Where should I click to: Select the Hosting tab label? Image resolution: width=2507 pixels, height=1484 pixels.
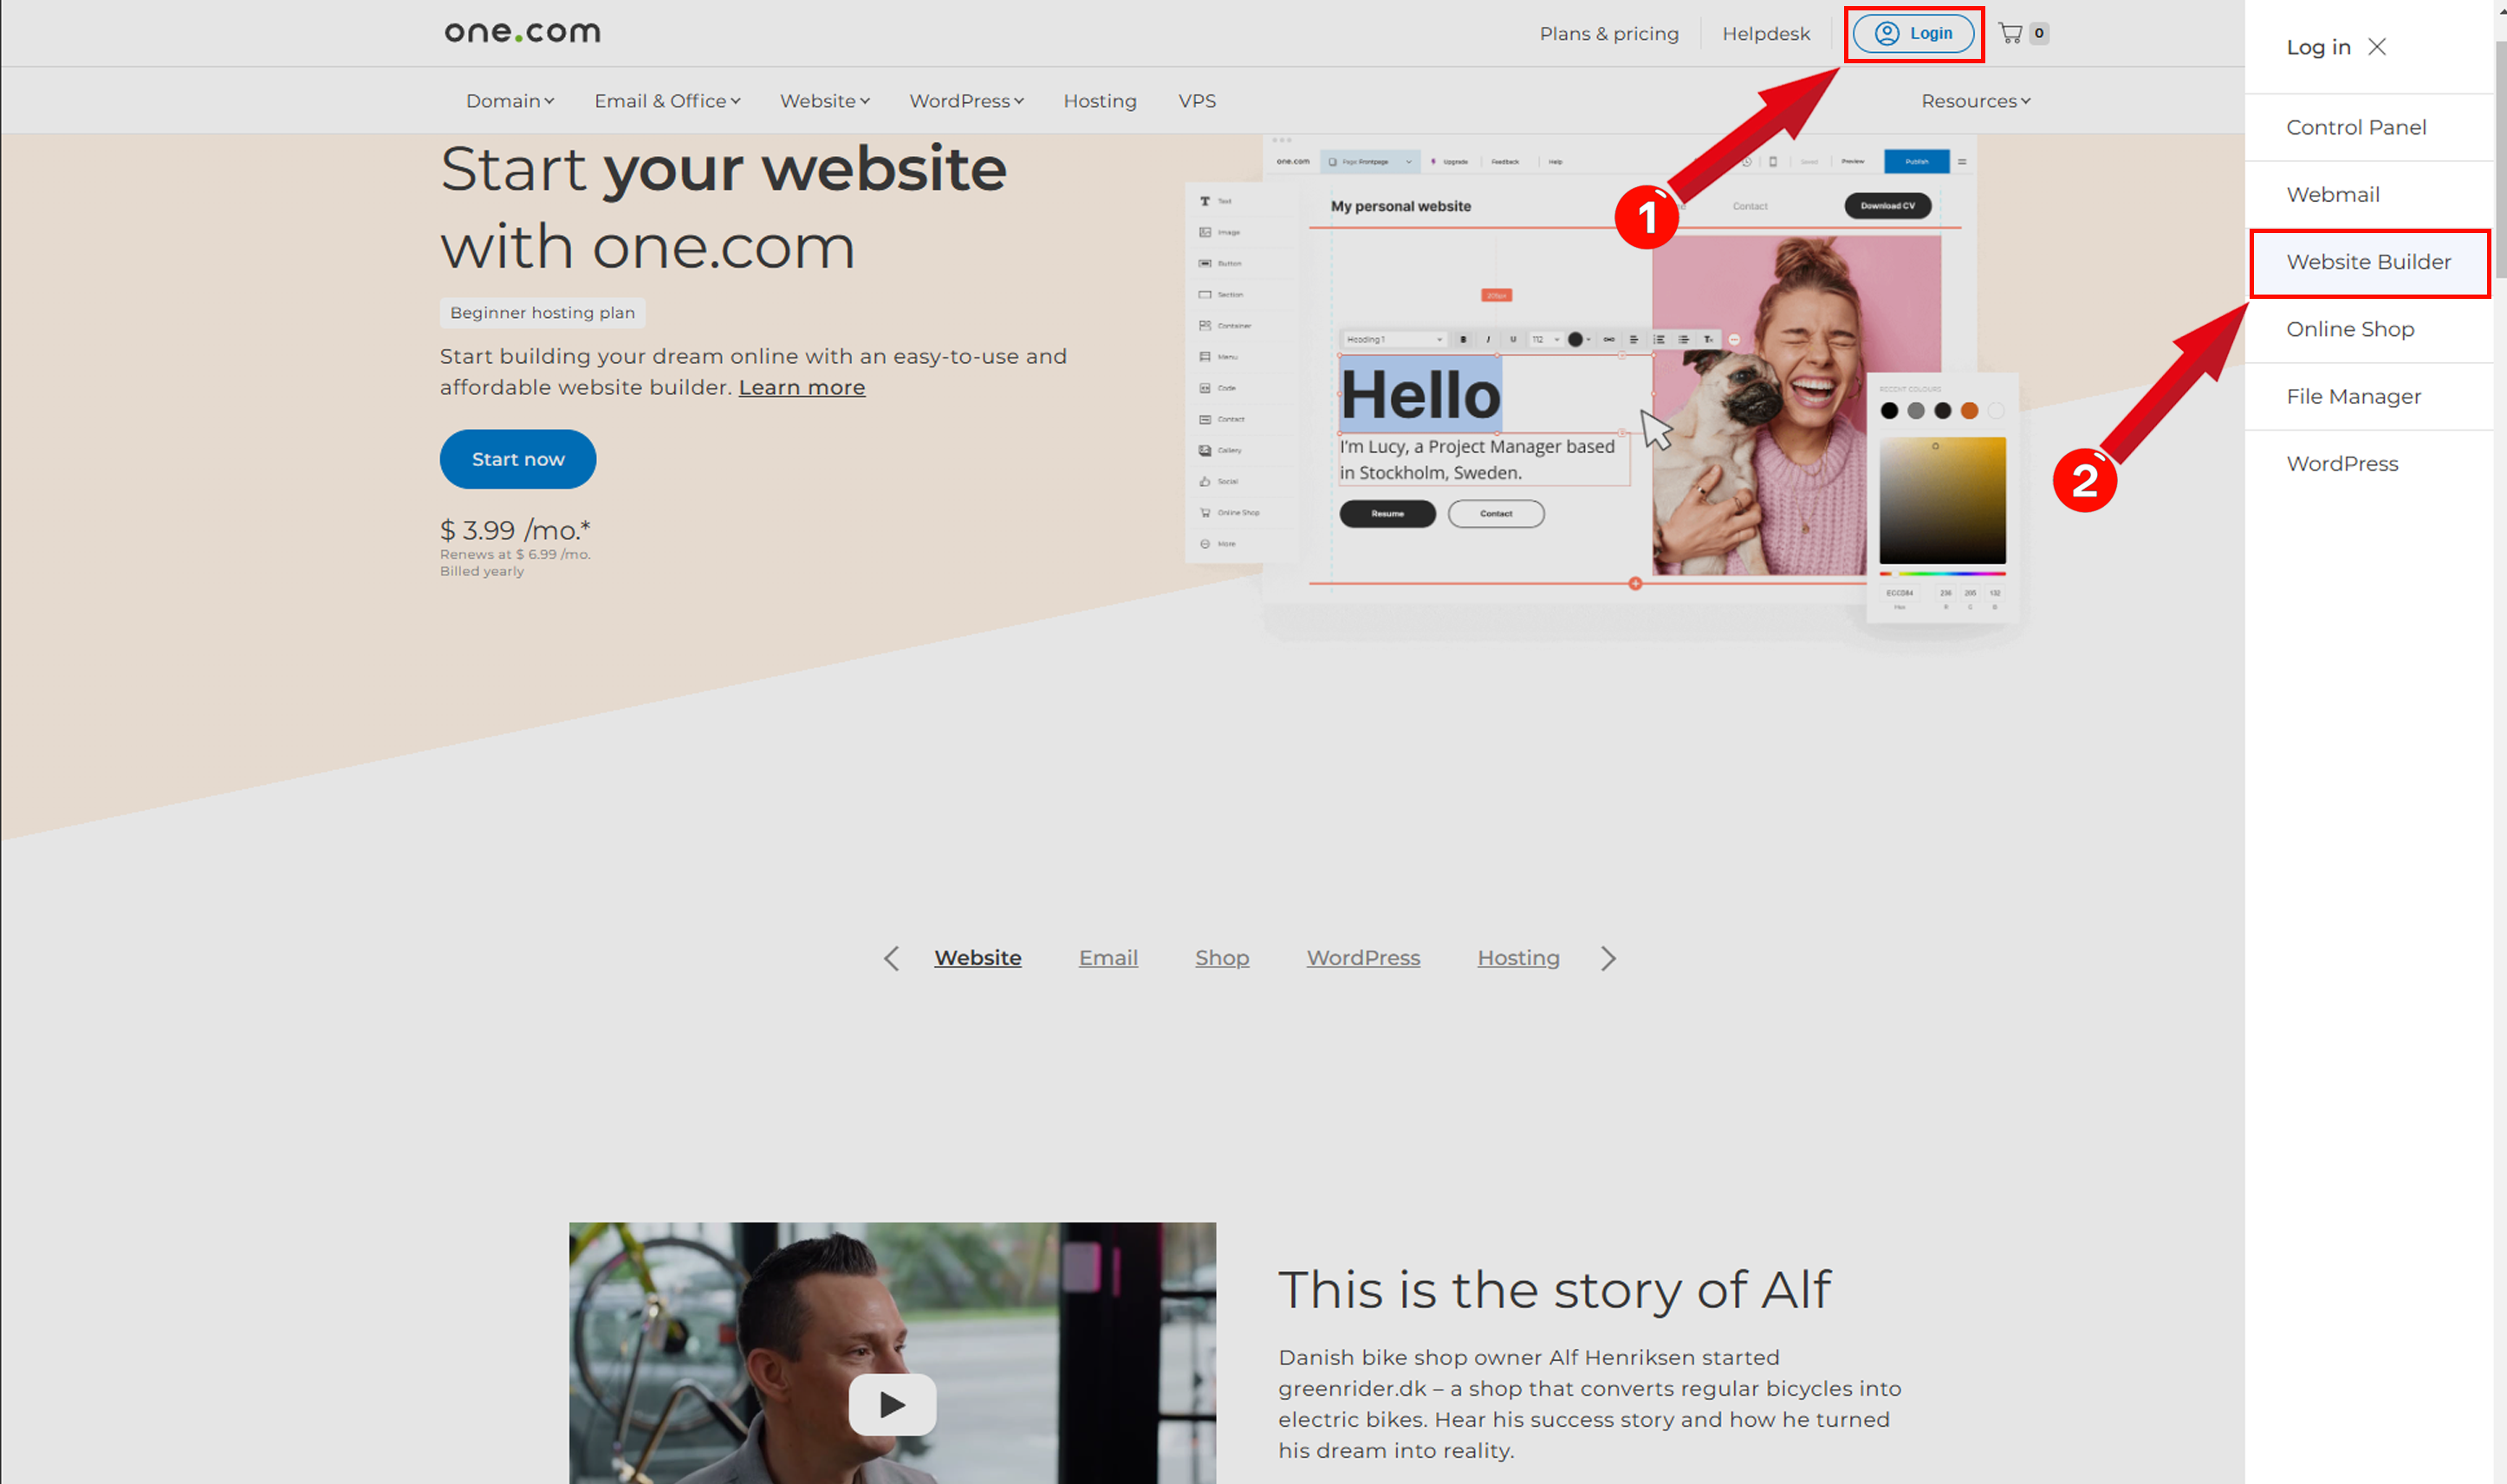pyautogui.click(x=1517, y=957)
